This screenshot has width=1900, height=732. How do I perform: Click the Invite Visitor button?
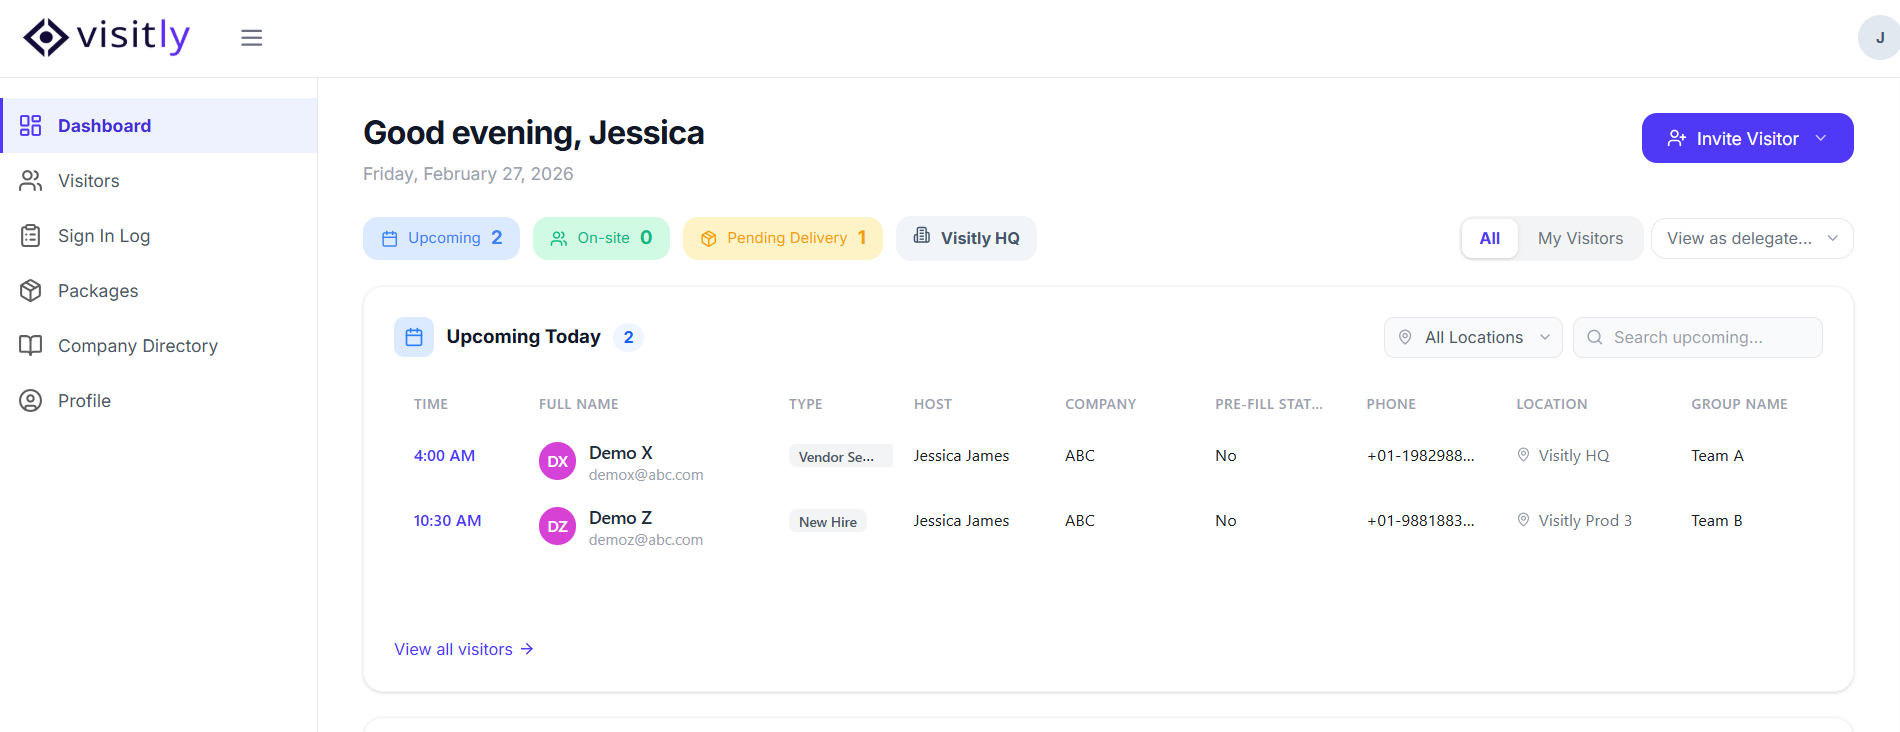tap(1747, 138)
